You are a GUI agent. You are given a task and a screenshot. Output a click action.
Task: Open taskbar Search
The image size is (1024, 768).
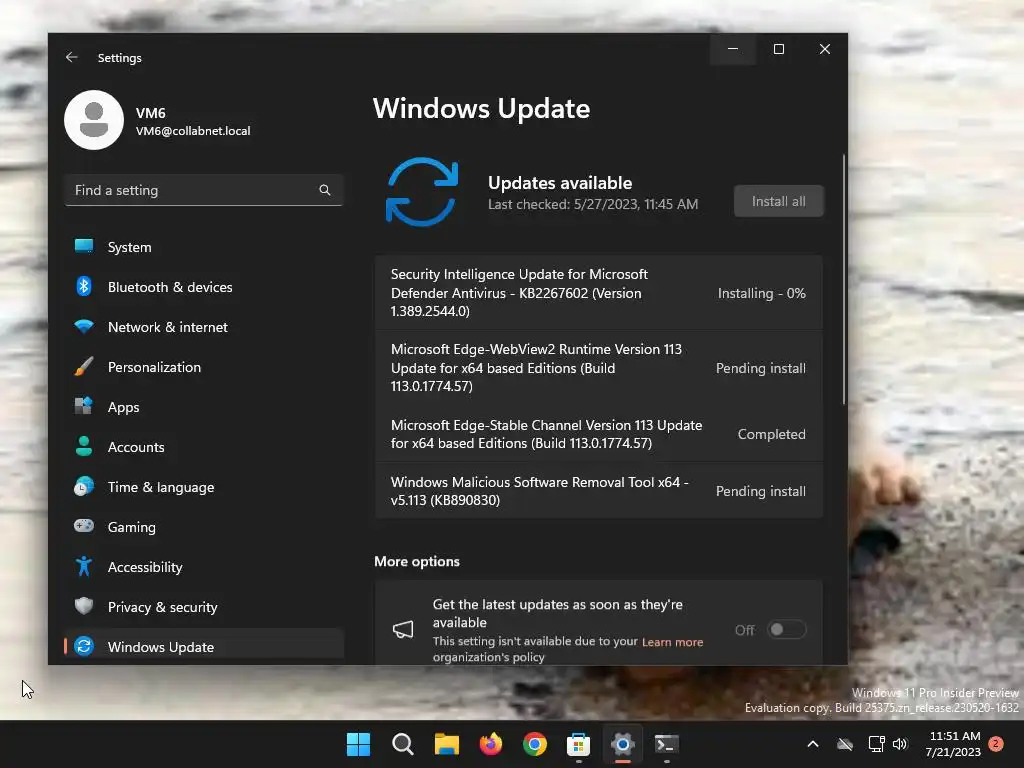pos(402,744)
